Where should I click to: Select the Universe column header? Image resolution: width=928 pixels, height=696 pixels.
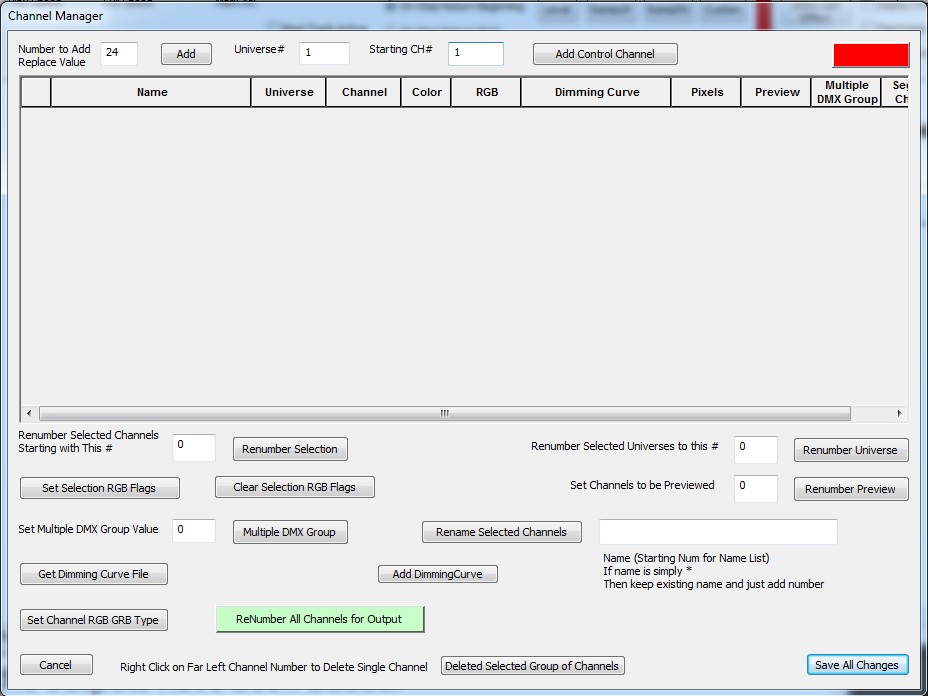pos(289,92)
